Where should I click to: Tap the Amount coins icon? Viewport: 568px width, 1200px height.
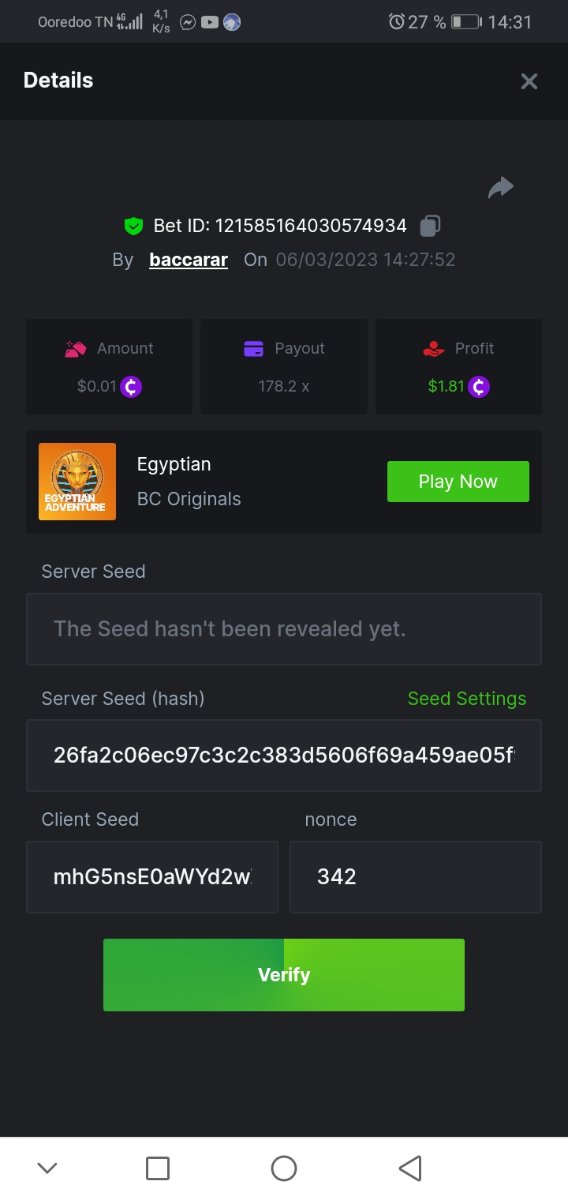[x=76, y=349]
